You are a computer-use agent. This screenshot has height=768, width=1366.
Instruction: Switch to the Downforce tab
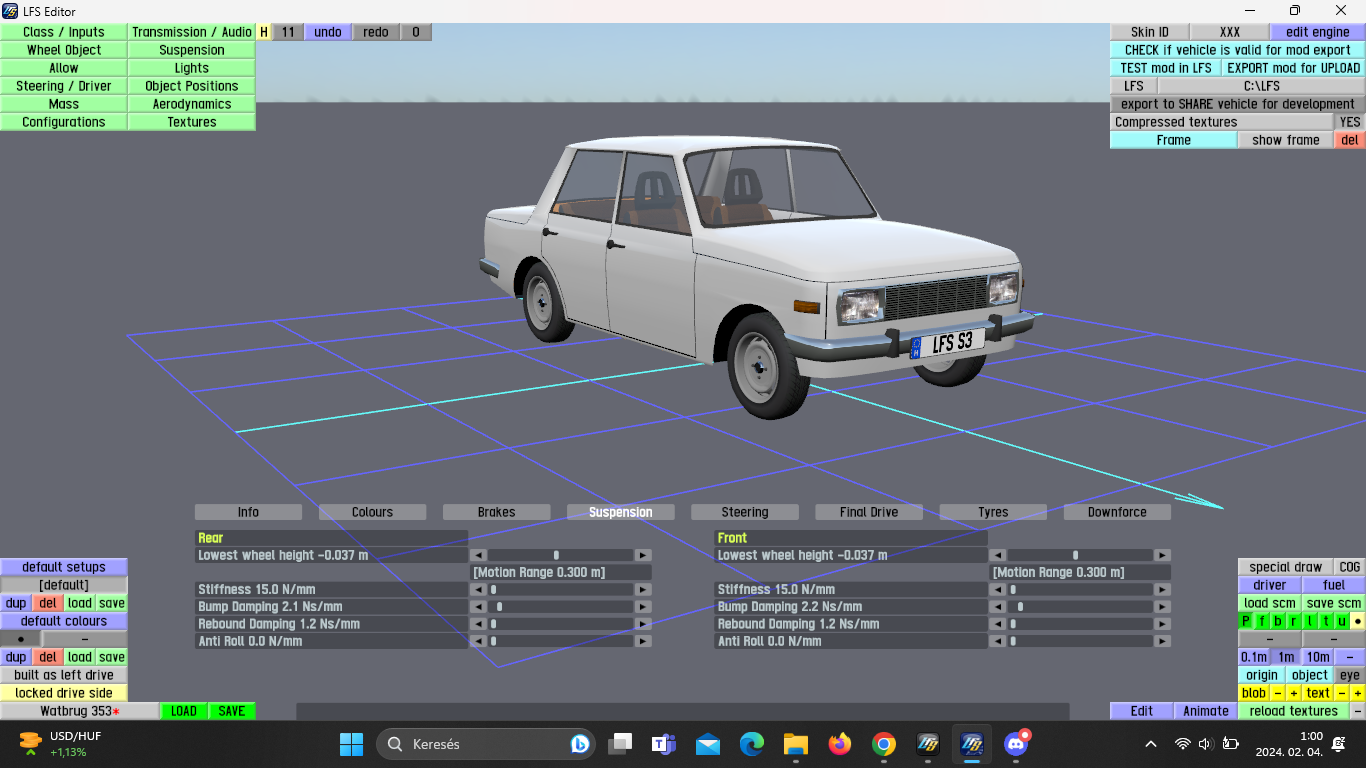(x=1117, y=512)
